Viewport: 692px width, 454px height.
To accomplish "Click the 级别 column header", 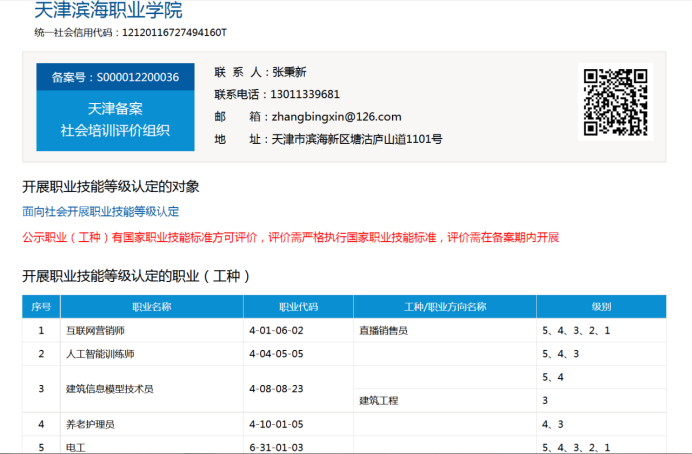I will click(601, 306).
